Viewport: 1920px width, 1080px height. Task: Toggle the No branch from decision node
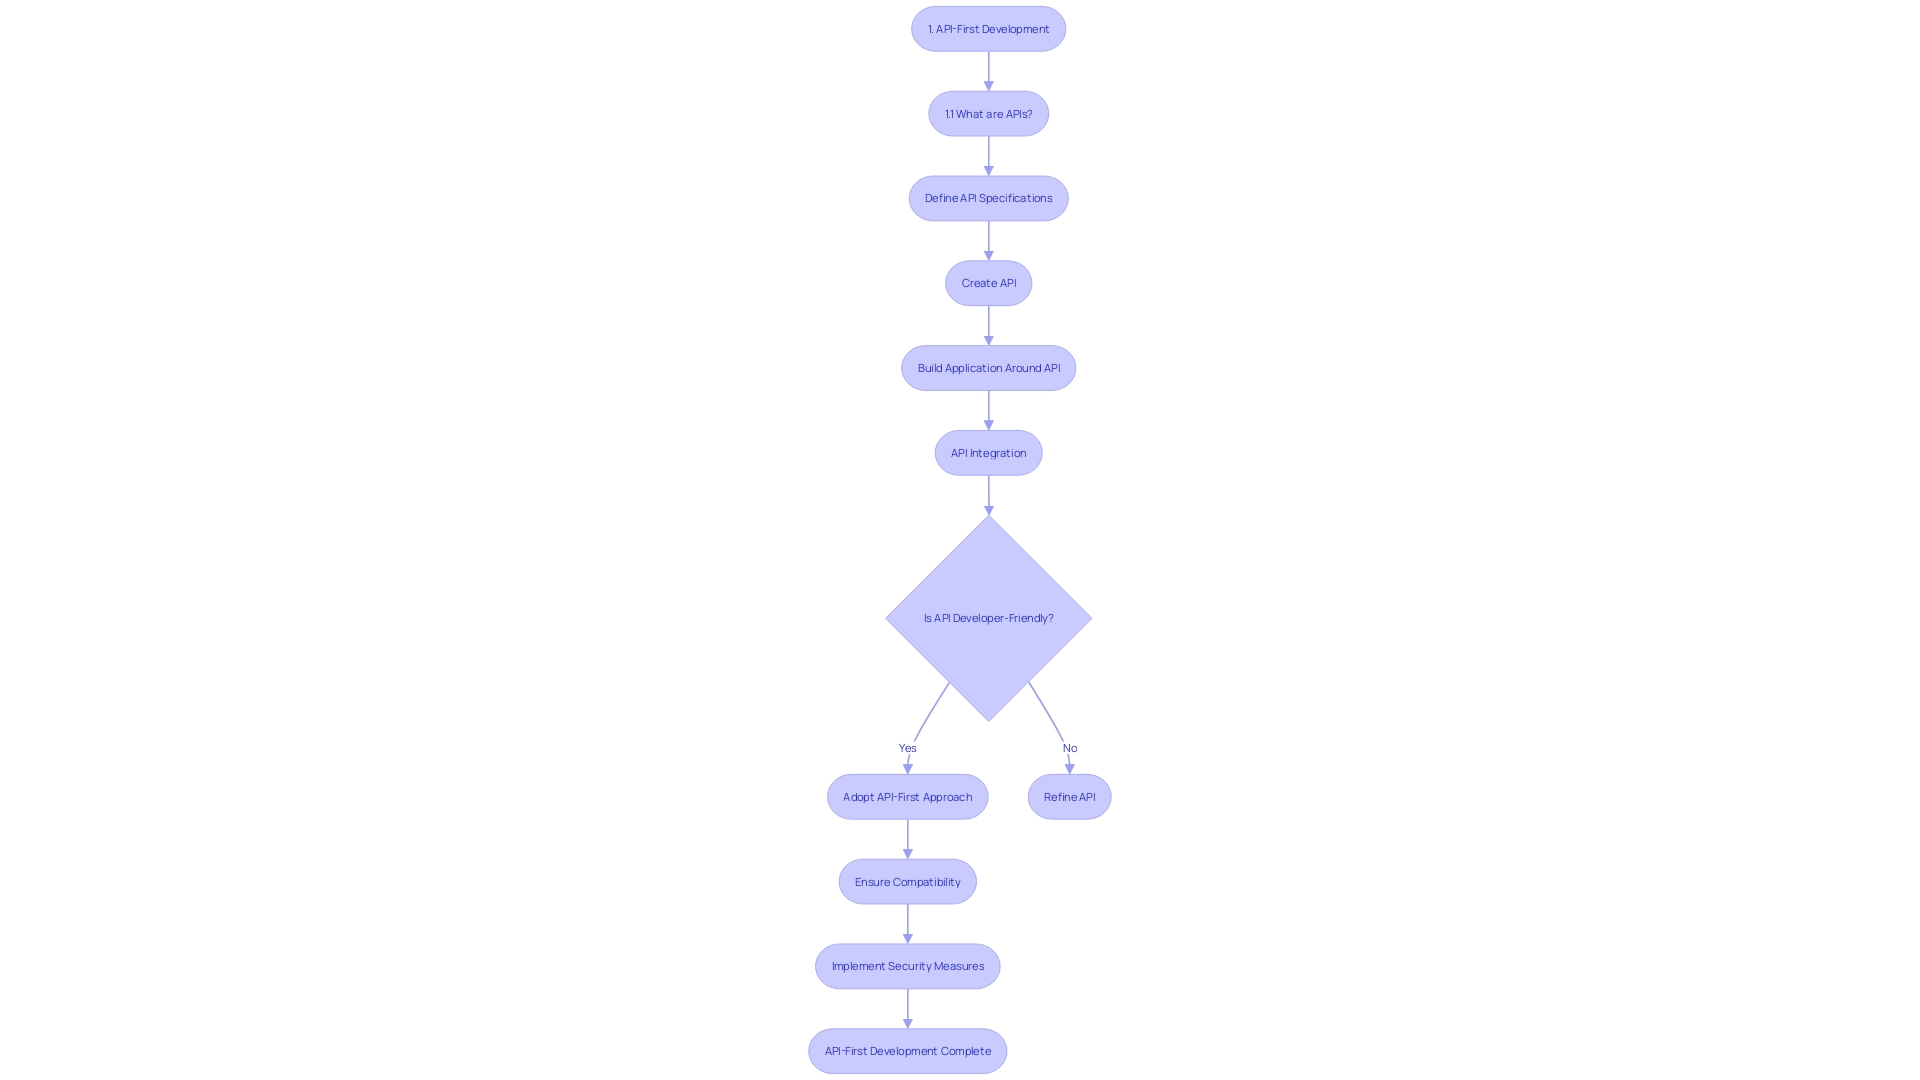click(1069, 748)
